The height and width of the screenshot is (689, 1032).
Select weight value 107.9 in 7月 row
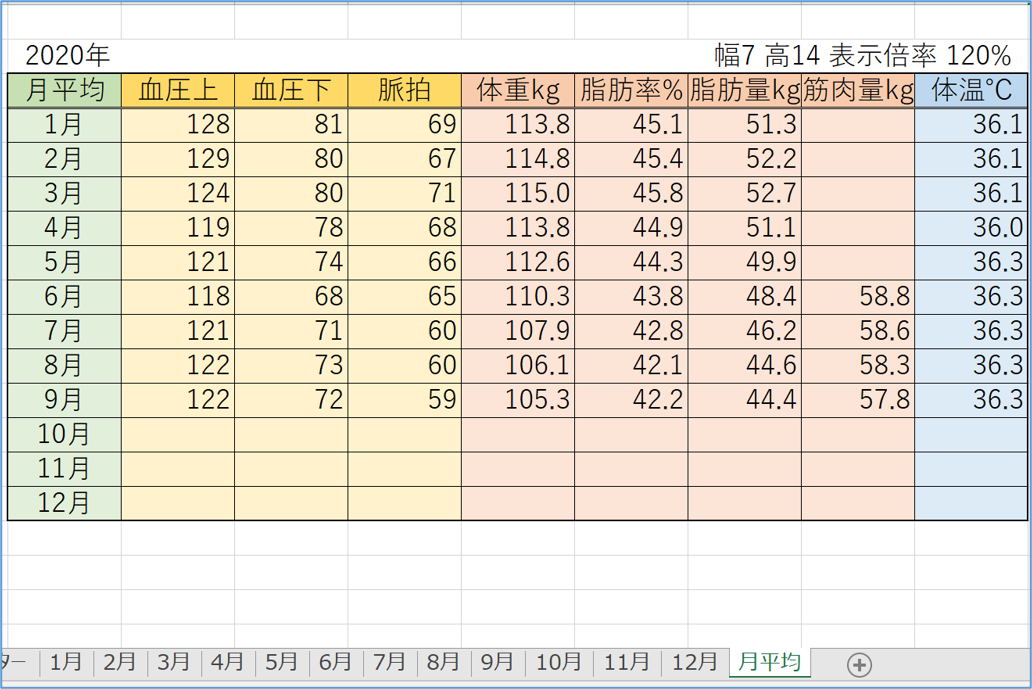[518, 330]
